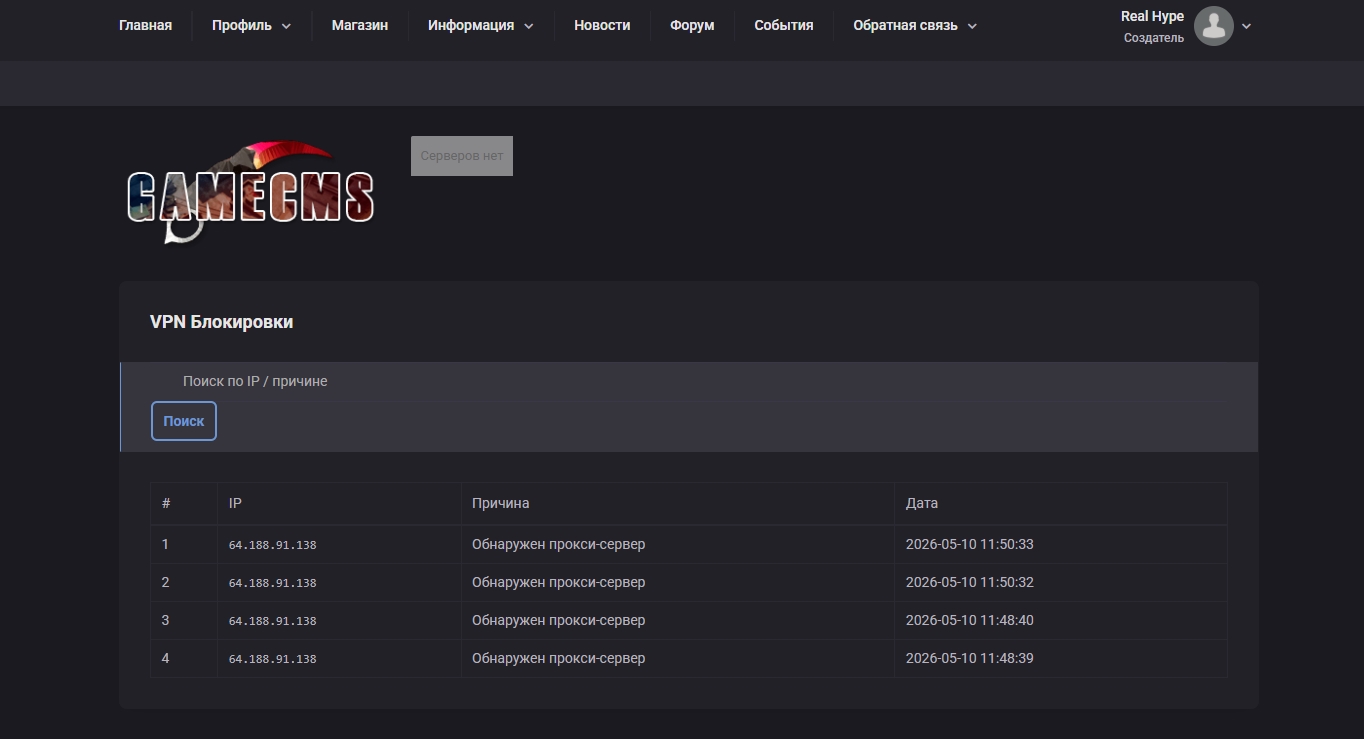Image resolution: width=1364 pixels, height=739 pixels.
Task: Click date 2026-05-10 11:50:33
Action: click(970, 544)
